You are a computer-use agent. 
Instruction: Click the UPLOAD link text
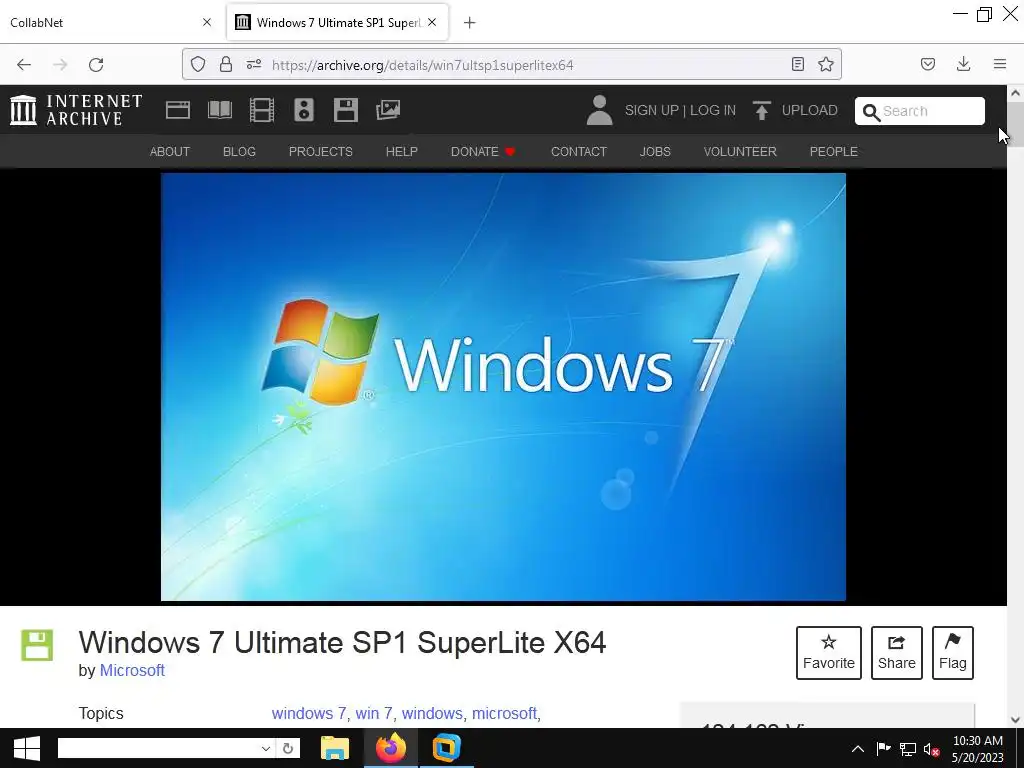(x=809, y=110)
